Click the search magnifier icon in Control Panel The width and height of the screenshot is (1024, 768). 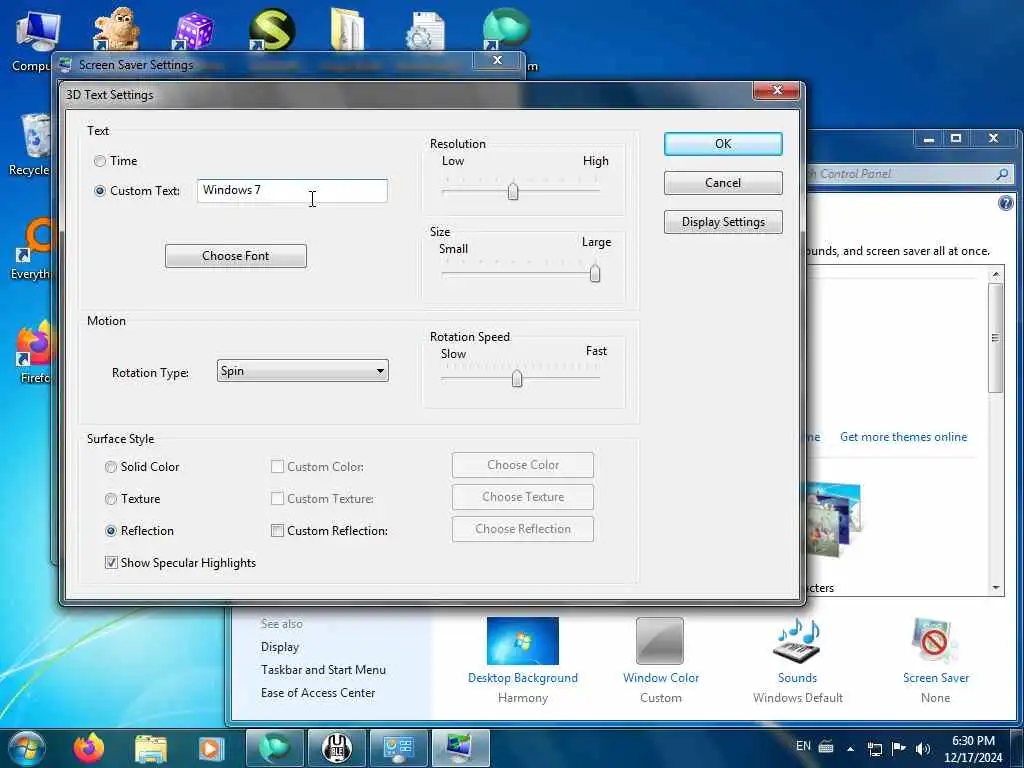1002,174
